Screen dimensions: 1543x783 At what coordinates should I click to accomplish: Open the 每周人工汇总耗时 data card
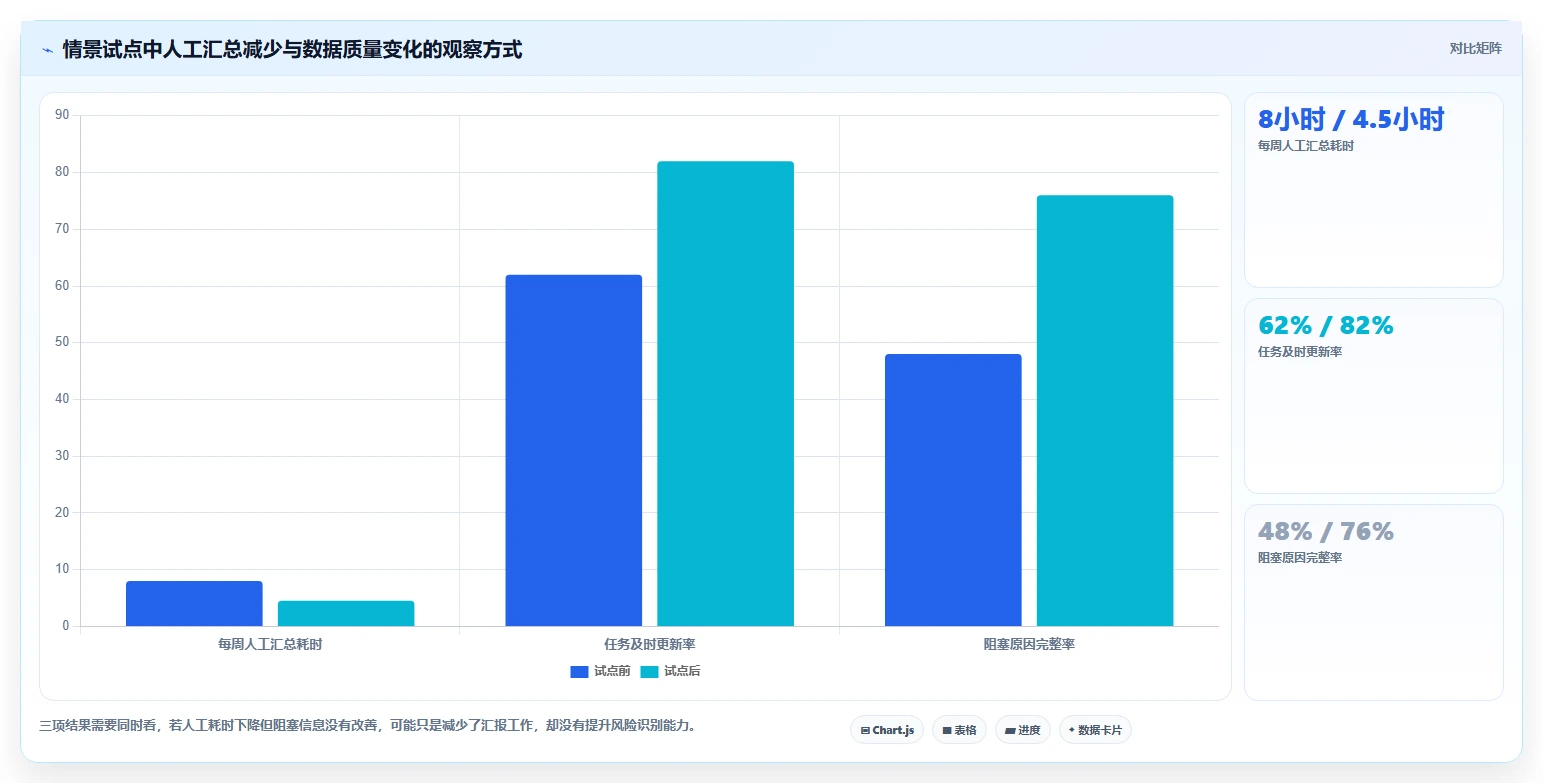point(1373,190)
